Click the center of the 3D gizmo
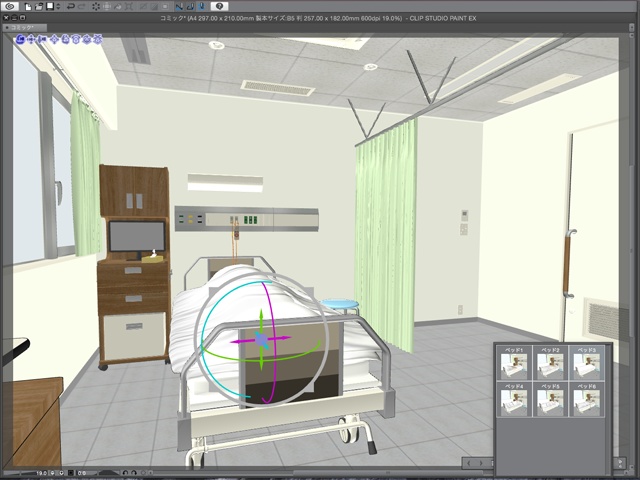The height and width of the screenshot is (480, 640). click(x=262, y=339)
